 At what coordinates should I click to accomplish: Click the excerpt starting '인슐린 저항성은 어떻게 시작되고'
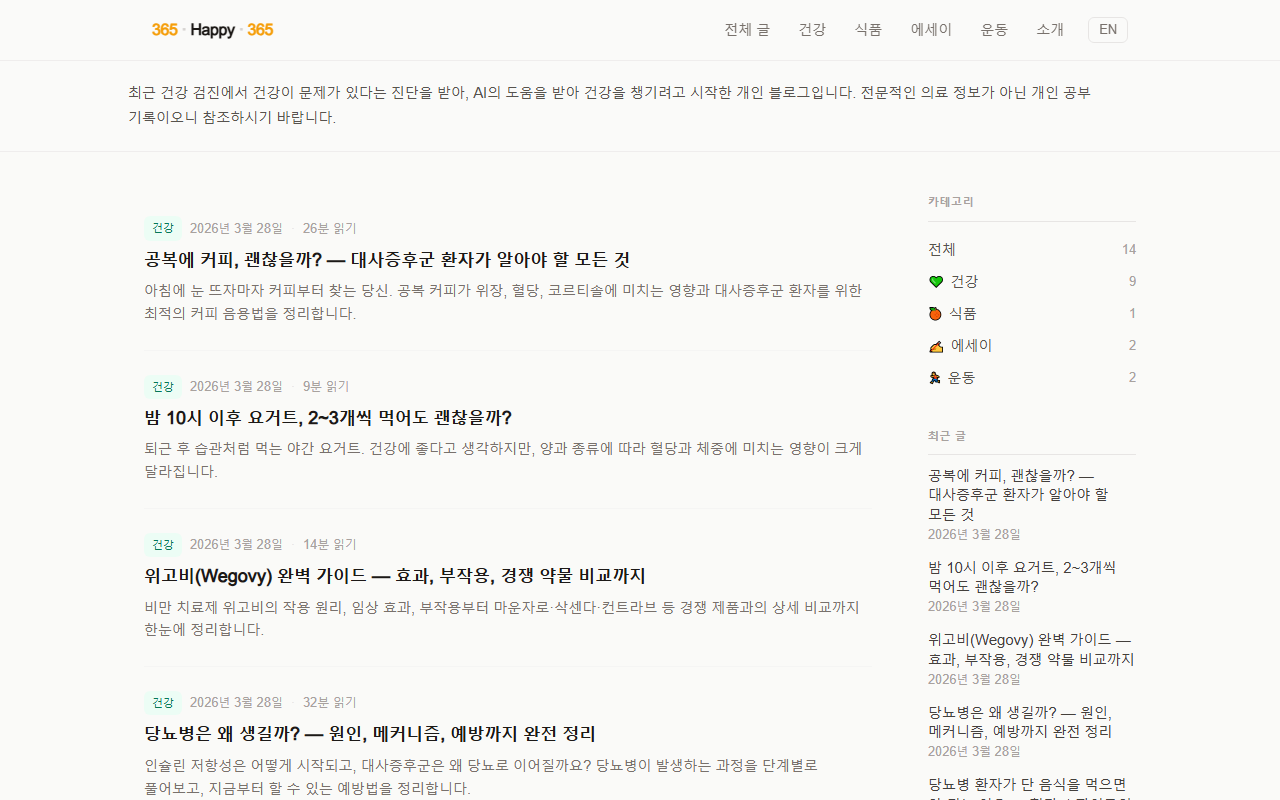481,776
